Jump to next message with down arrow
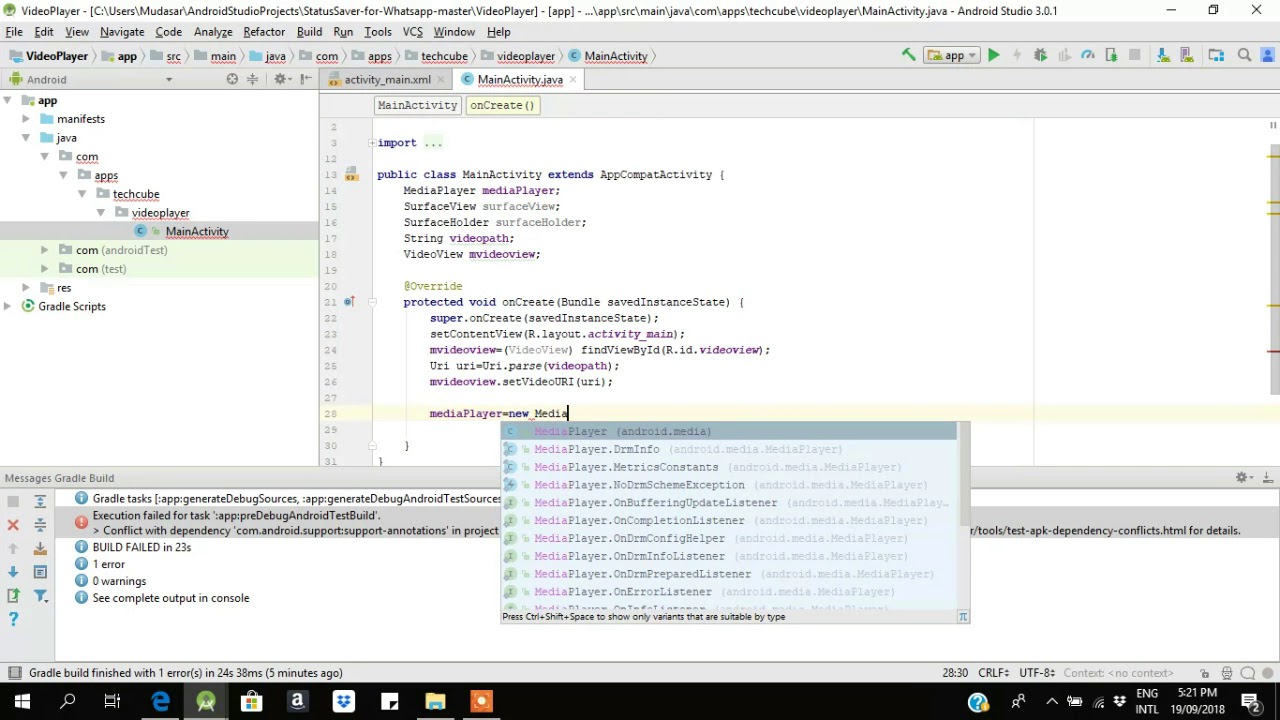 [x=13, y=572]
